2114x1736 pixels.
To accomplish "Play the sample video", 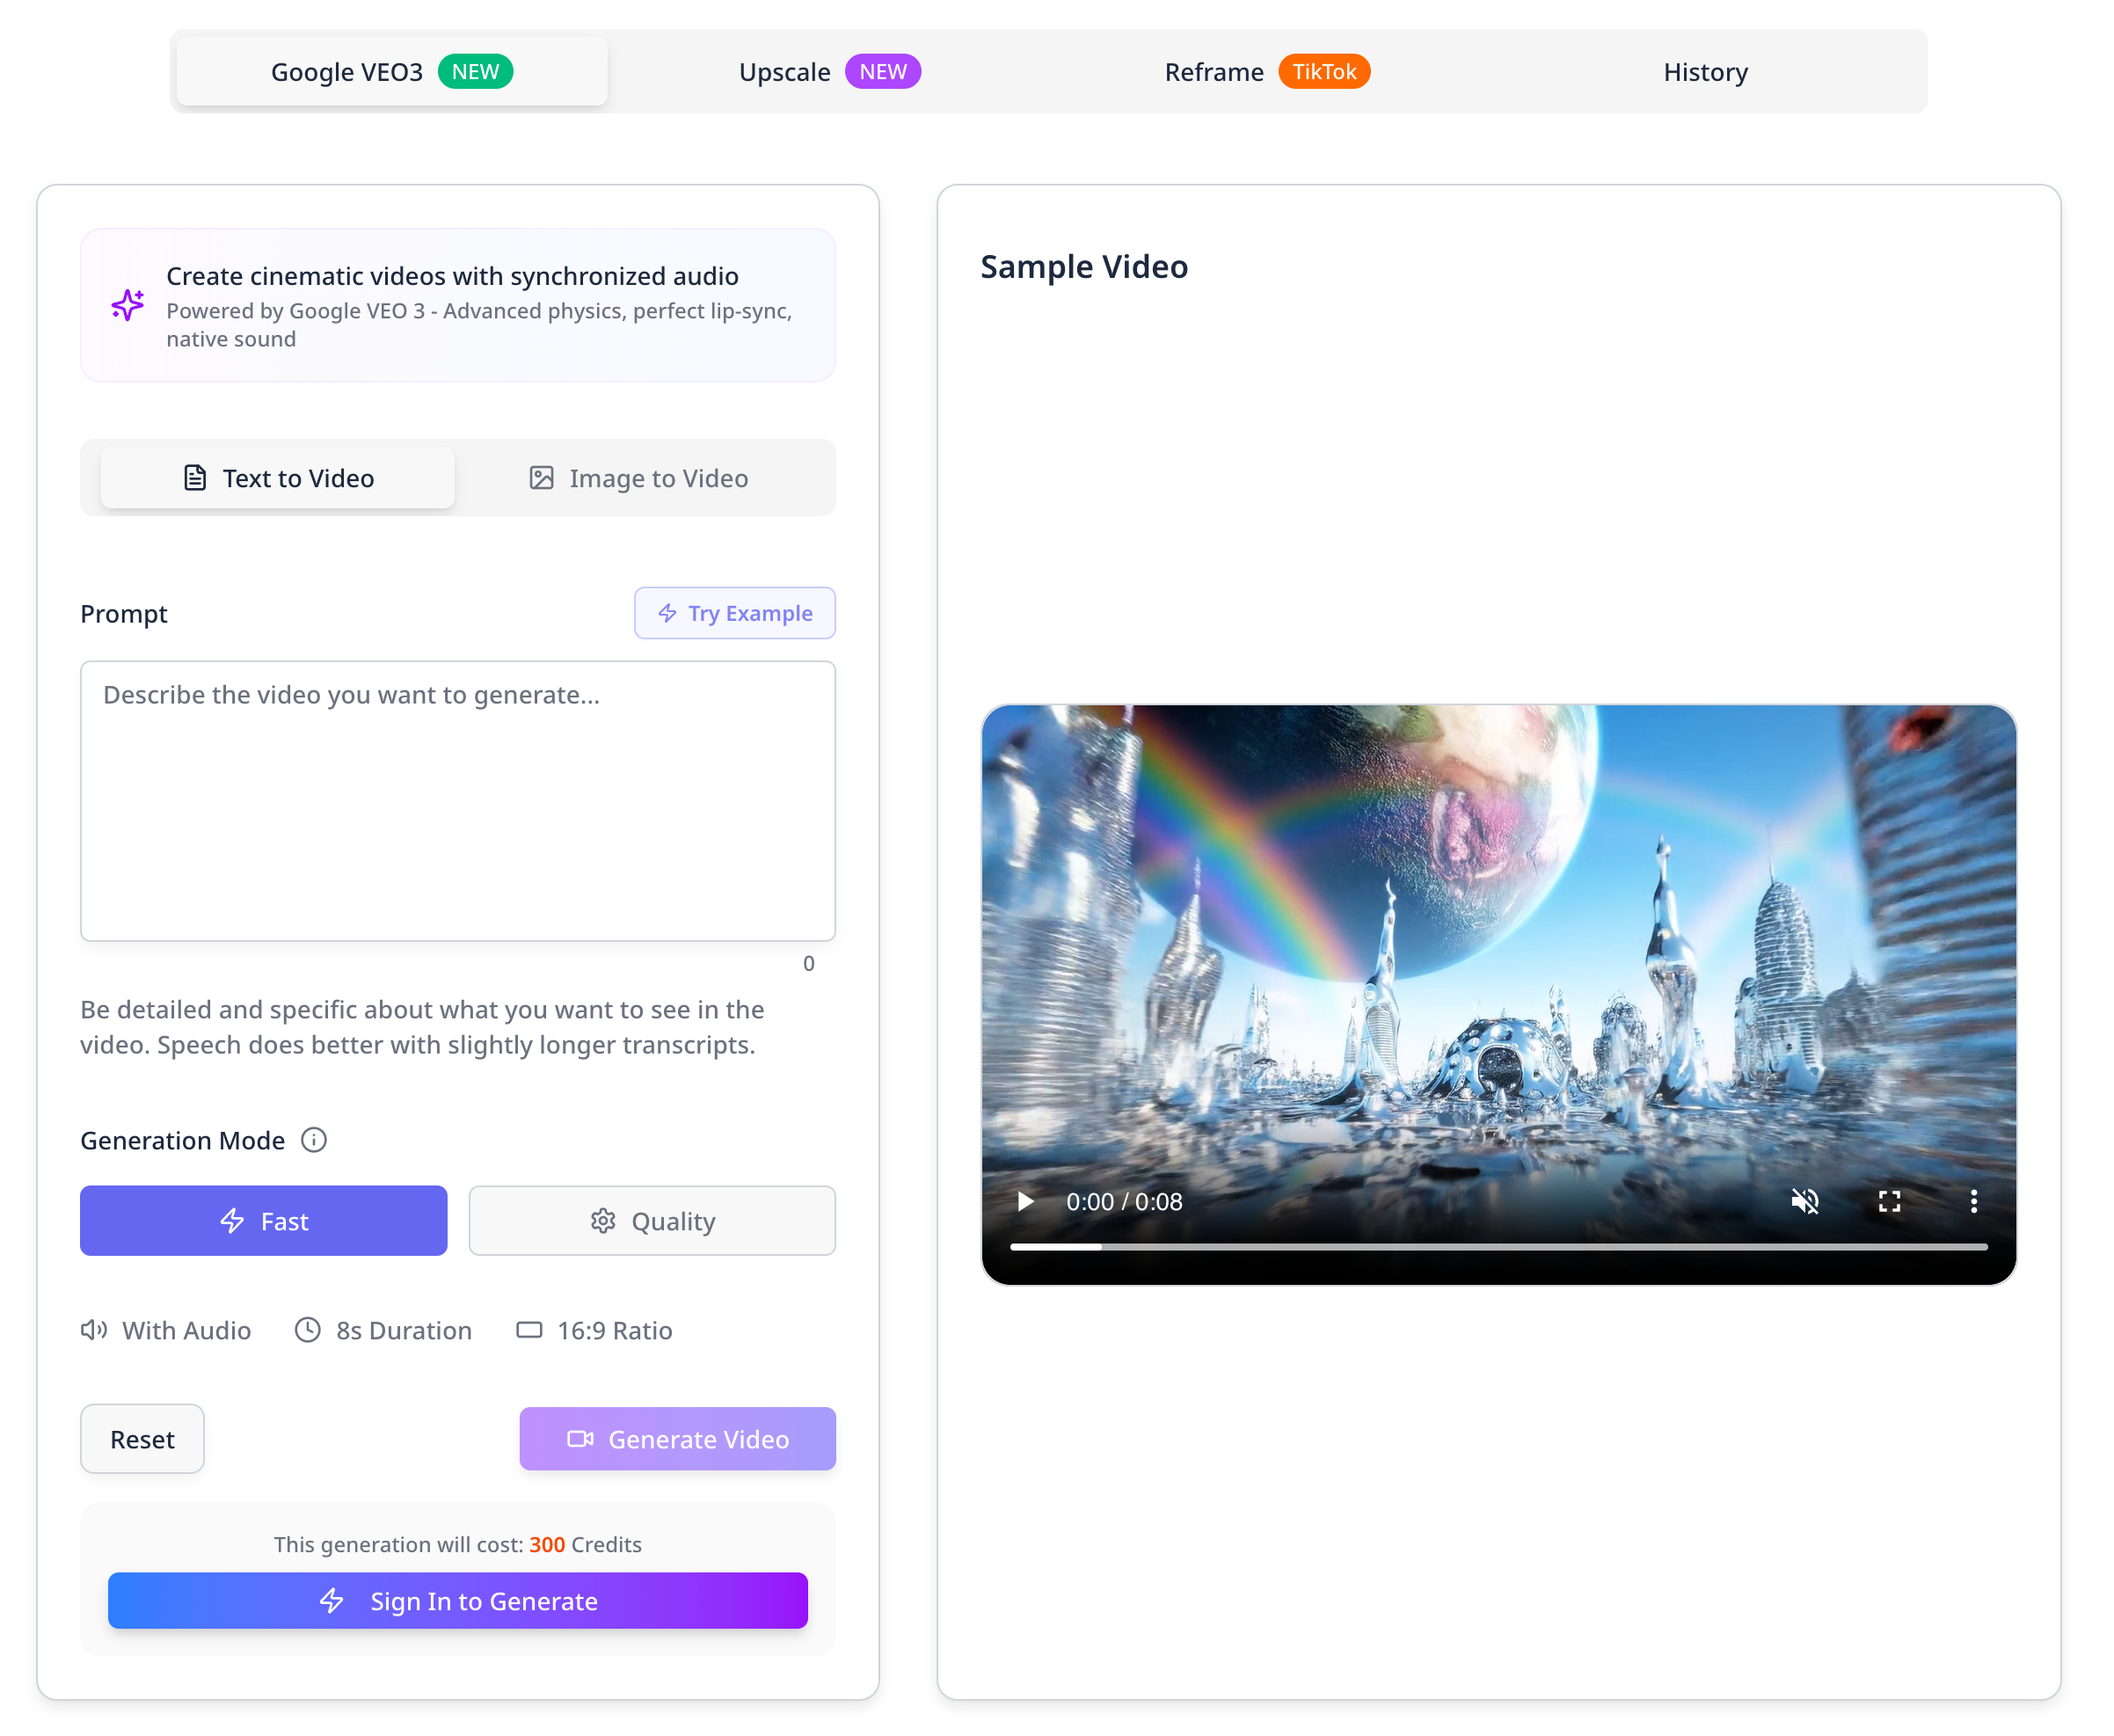I will pos(1025,1201).
